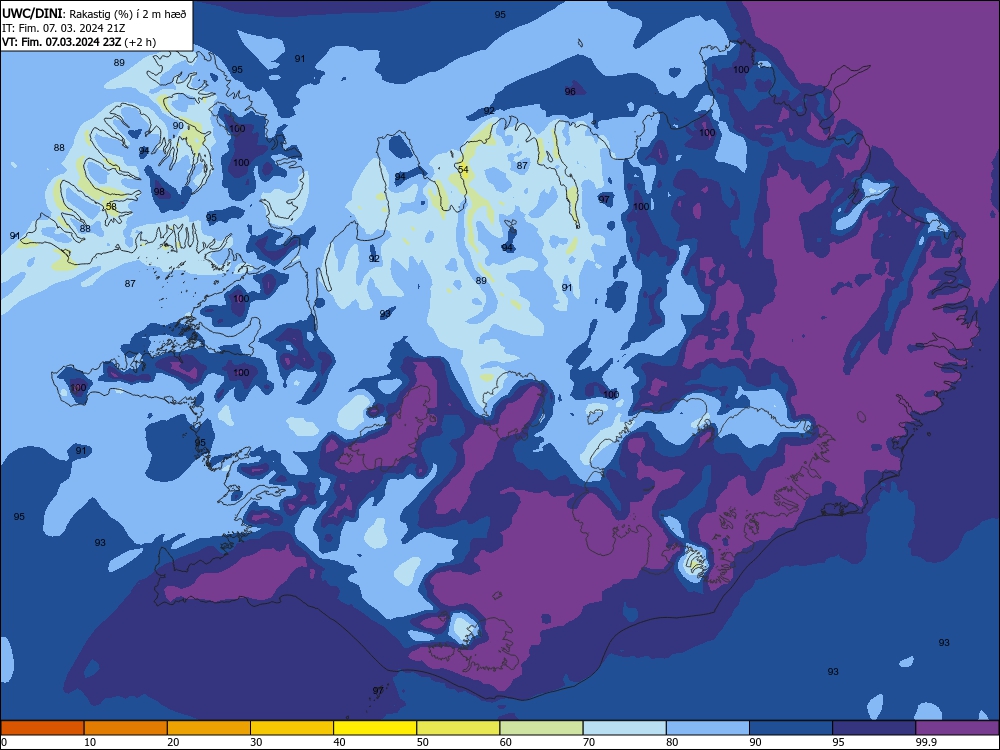
Task: Click the valid time line 'VT: Fim. 07.03.2024 23Z (+2 h)'
Action: tap(79, 42)
